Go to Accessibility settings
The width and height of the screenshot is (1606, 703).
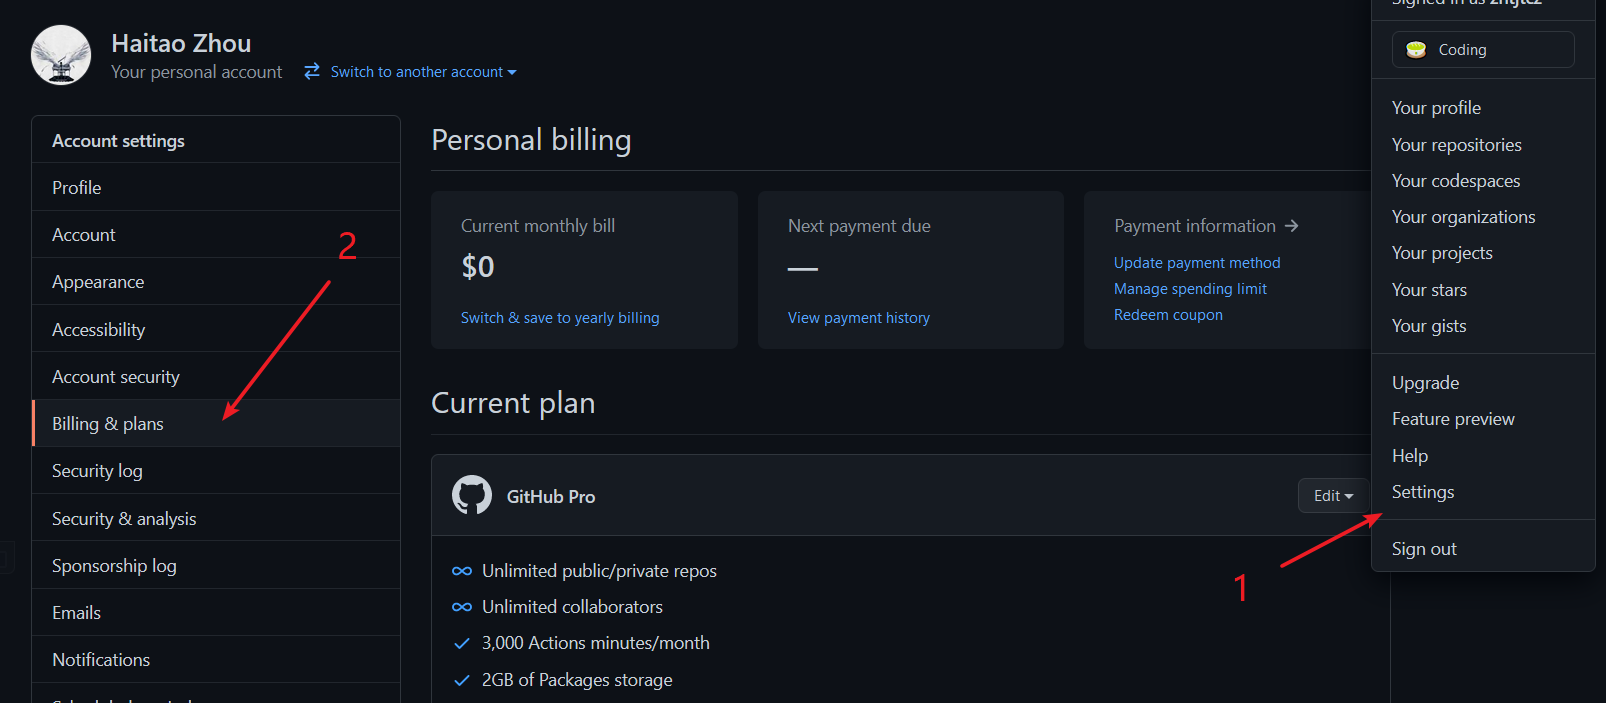[216, 329]
